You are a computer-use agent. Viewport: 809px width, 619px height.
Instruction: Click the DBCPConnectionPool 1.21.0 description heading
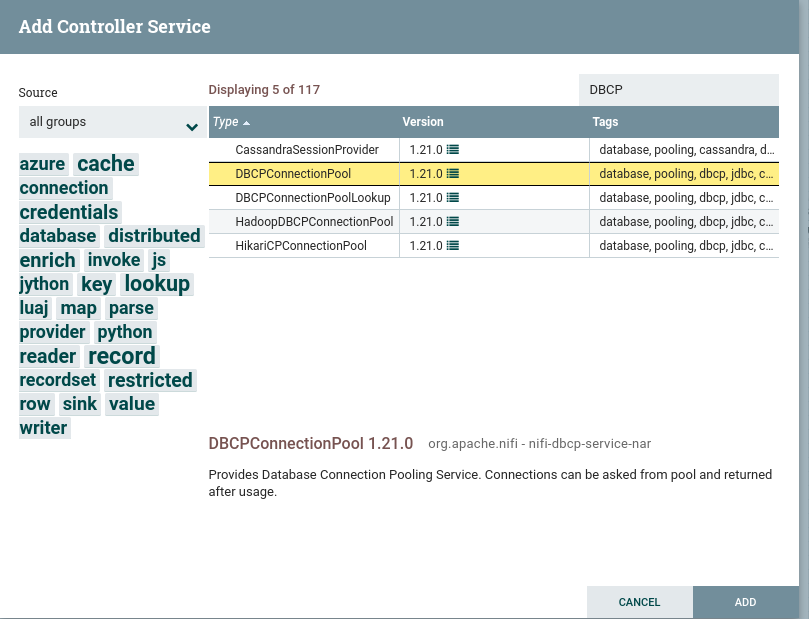pyautogui.click(x=311, y=444)
